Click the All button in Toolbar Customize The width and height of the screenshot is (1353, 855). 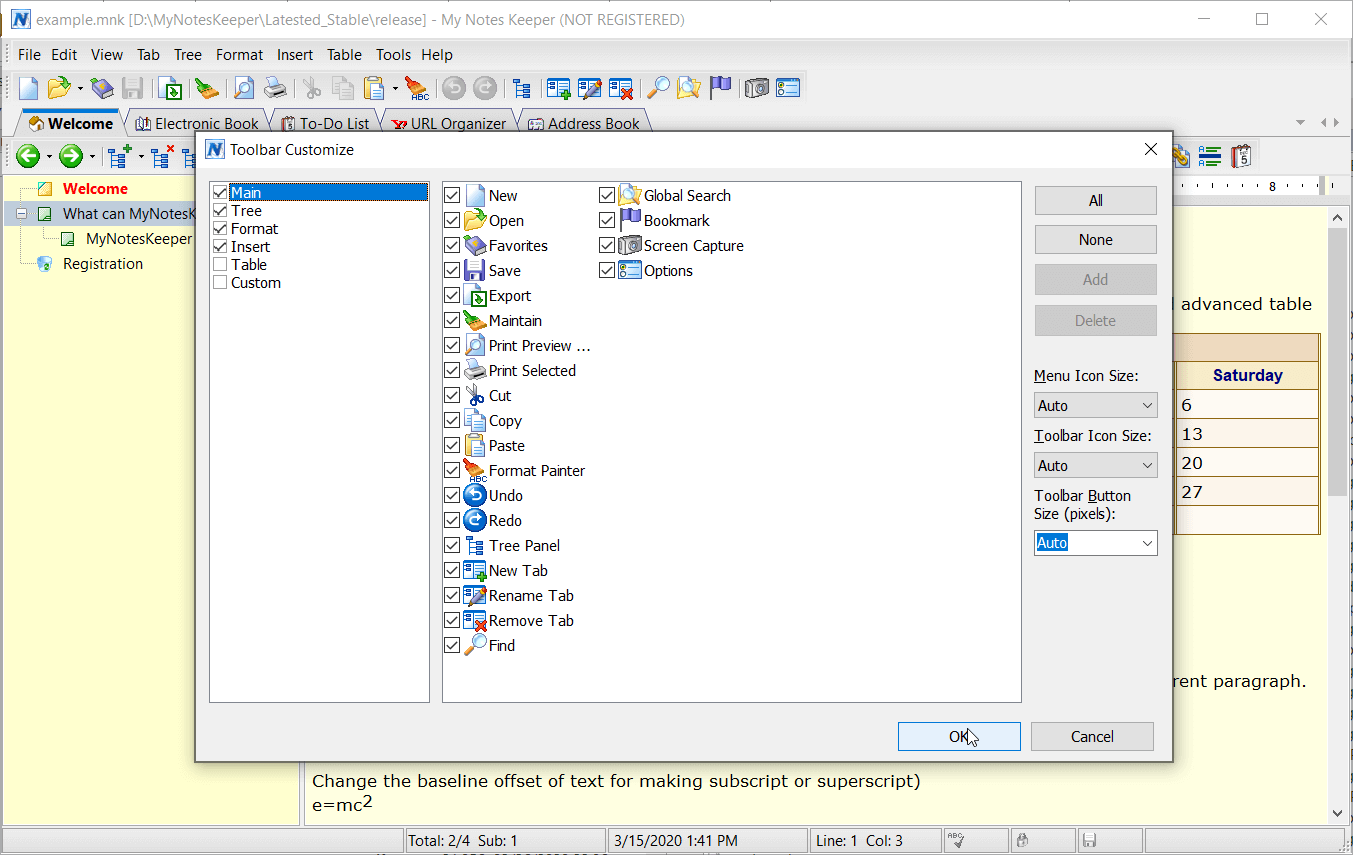click(x=1096, y=200)
